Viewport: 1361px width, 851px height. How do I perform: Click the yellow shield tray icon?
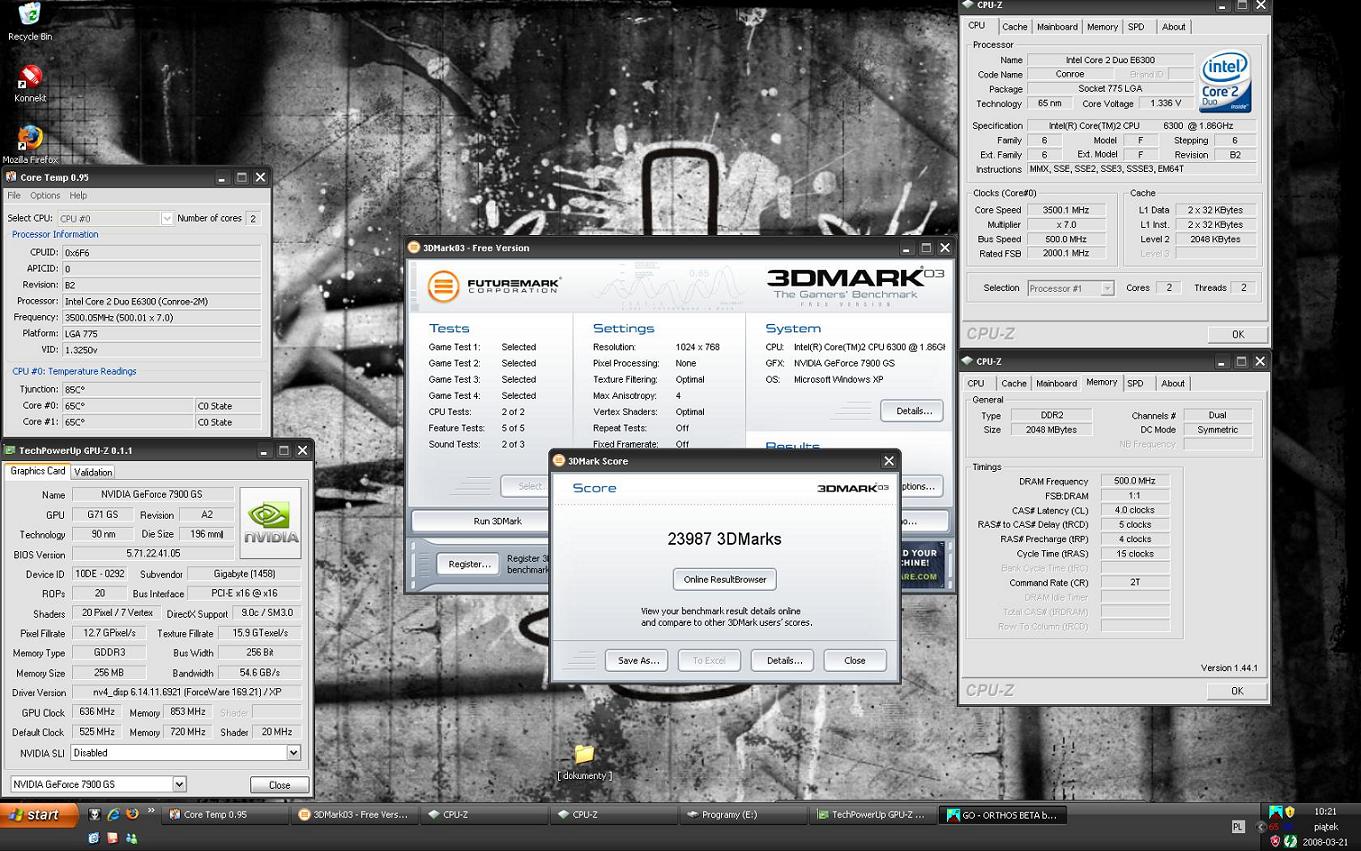1290,812
